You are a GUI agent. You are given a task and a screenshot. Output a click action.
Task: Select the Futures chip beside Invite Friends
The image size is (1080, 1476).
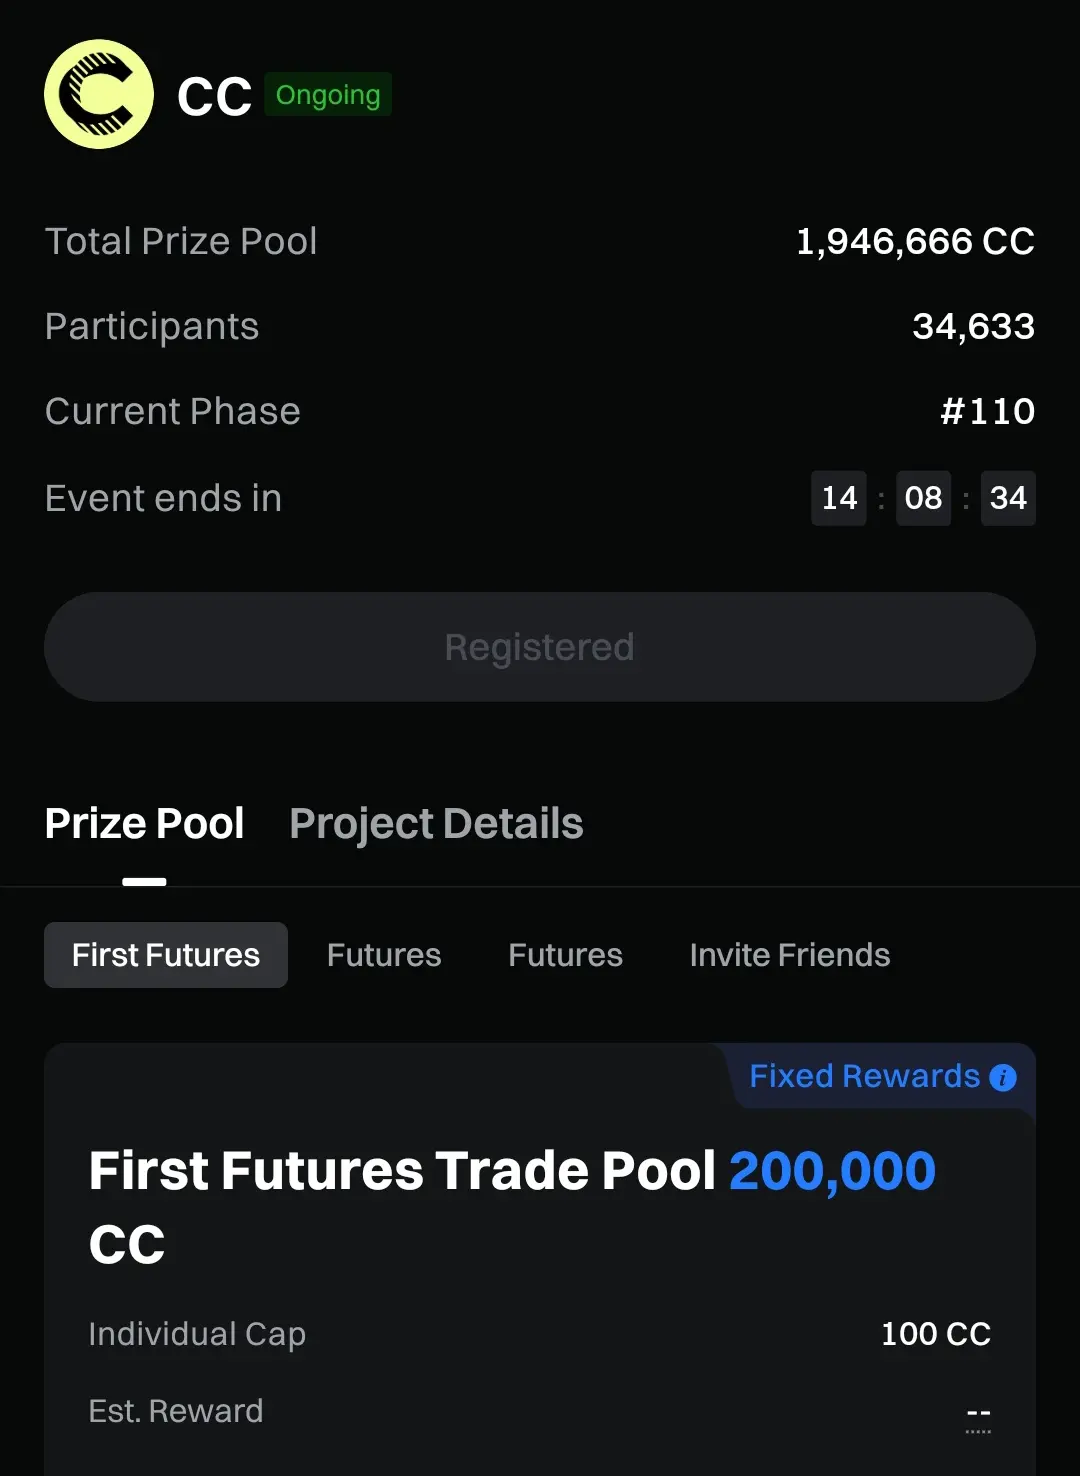[x=565, y=955]
